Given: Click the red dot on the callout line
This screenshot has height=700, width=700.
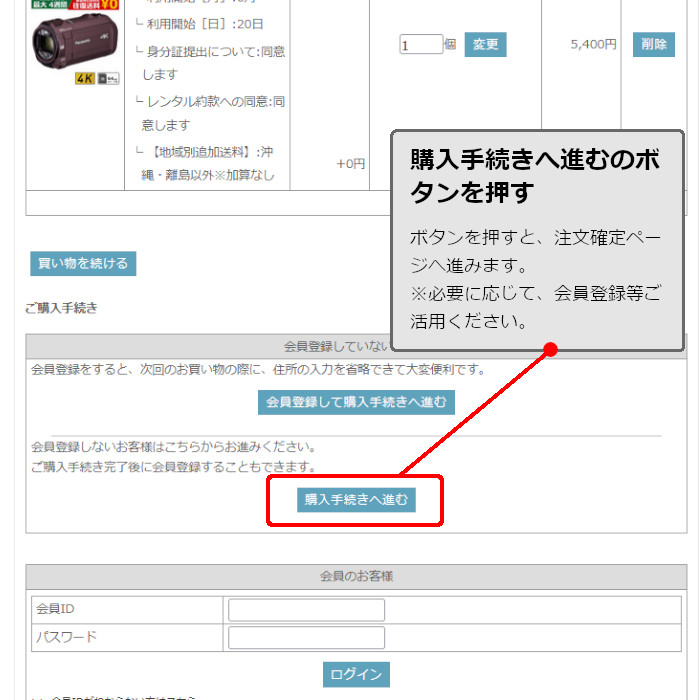Looking at the screenshot, I should 549,350.
